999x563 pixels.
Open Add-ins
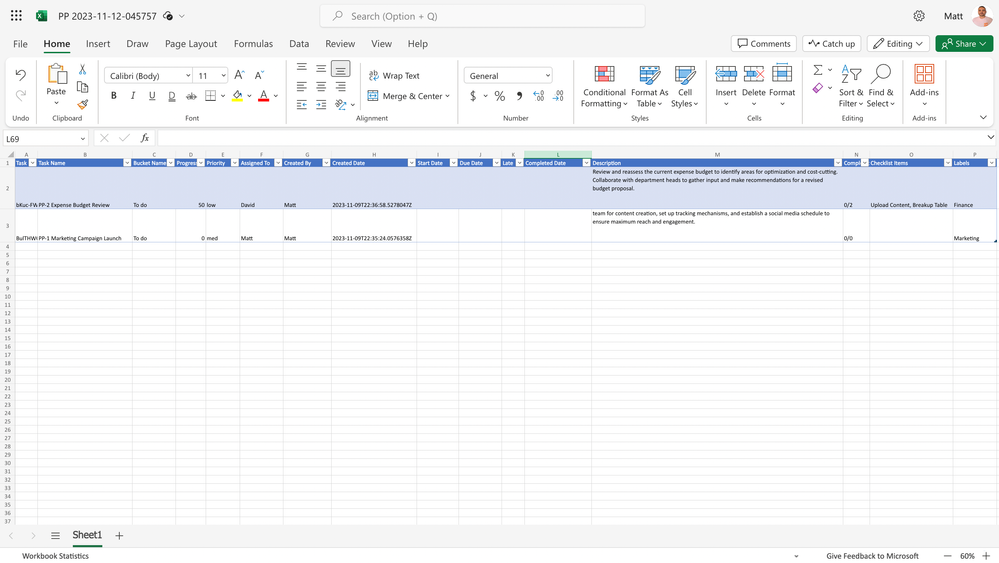click(924, 86)
